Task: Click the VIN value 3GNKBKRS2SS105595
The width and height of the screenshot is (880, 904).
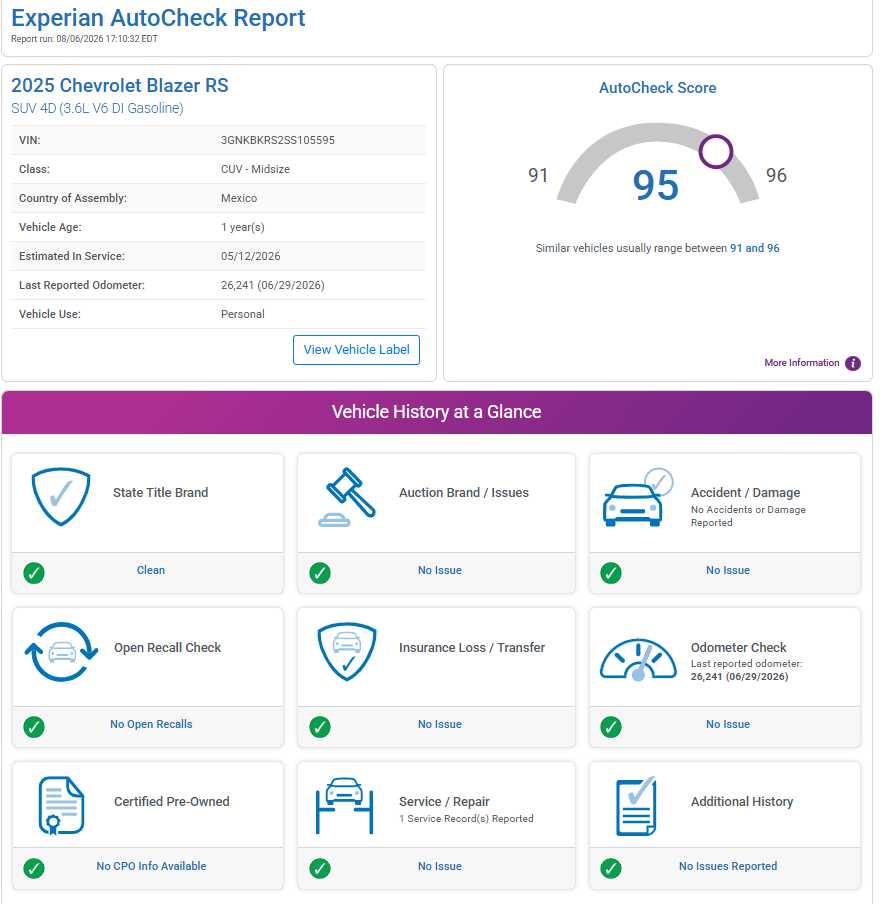Action: click(x=277, y=140)
